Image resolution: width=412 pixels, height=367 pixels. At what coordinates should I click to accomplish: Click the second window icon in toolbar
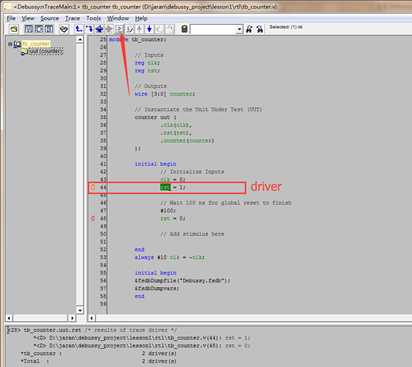[39, 29]
